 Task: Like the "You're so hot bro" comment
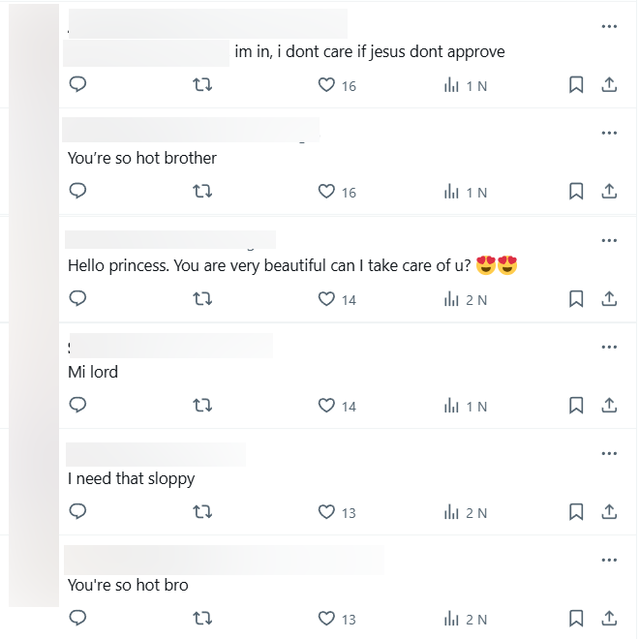326,619
